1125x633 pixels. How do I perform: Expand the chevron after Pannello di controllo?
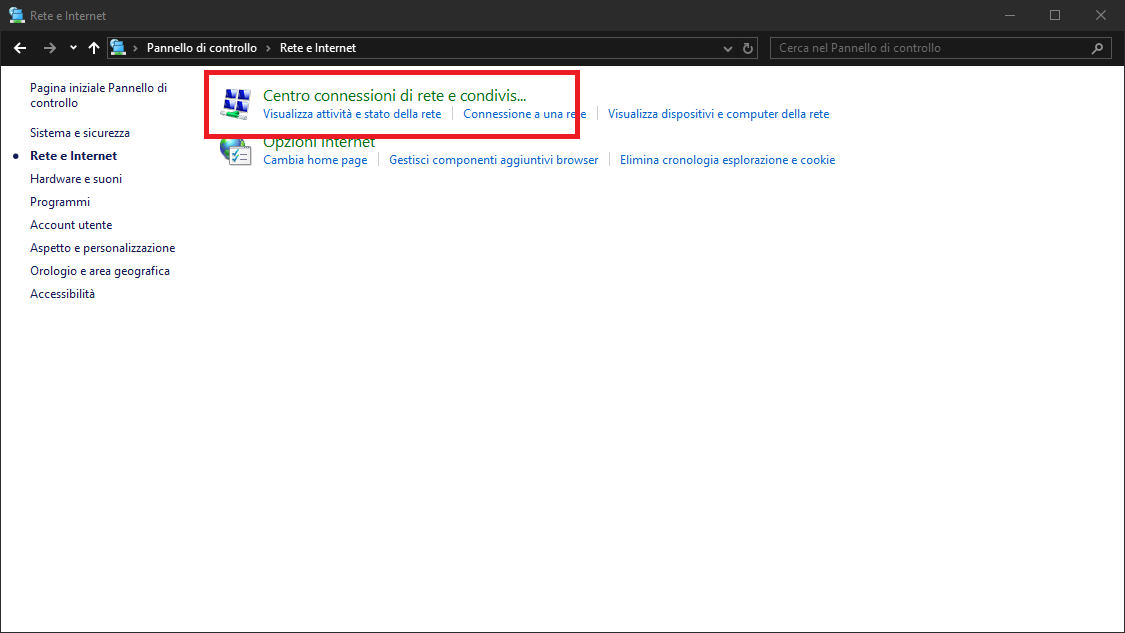coord(268,48)
